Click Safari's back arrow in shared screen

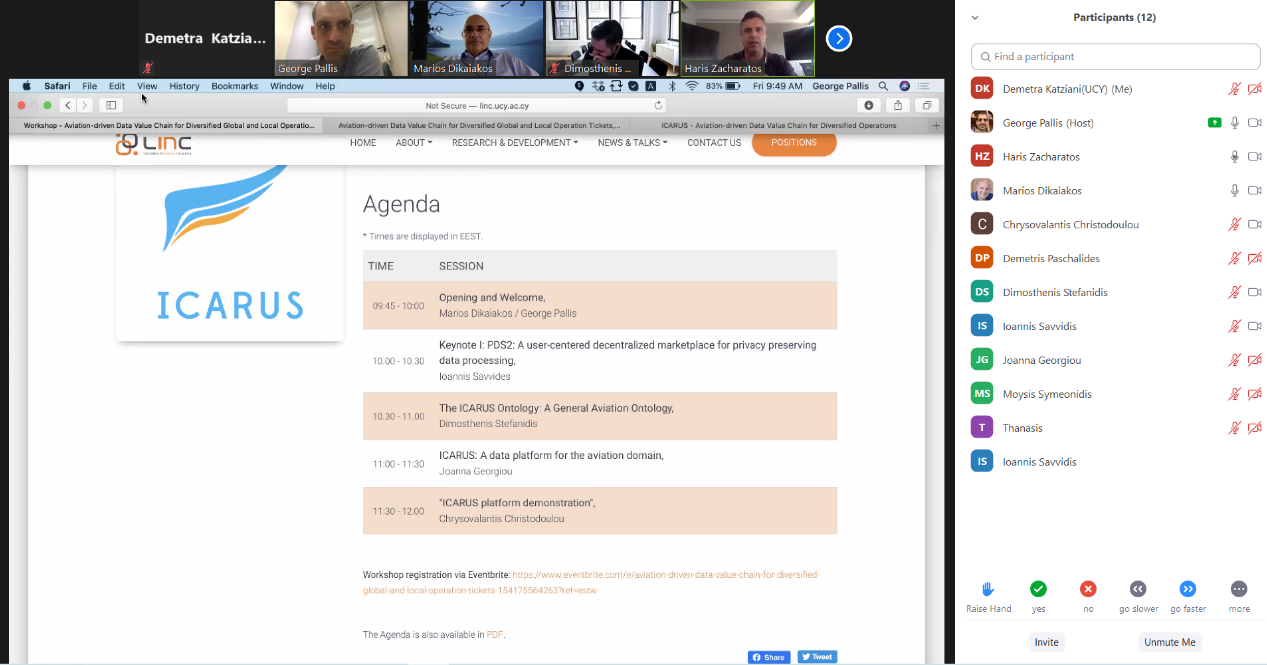tap(68, 105)
